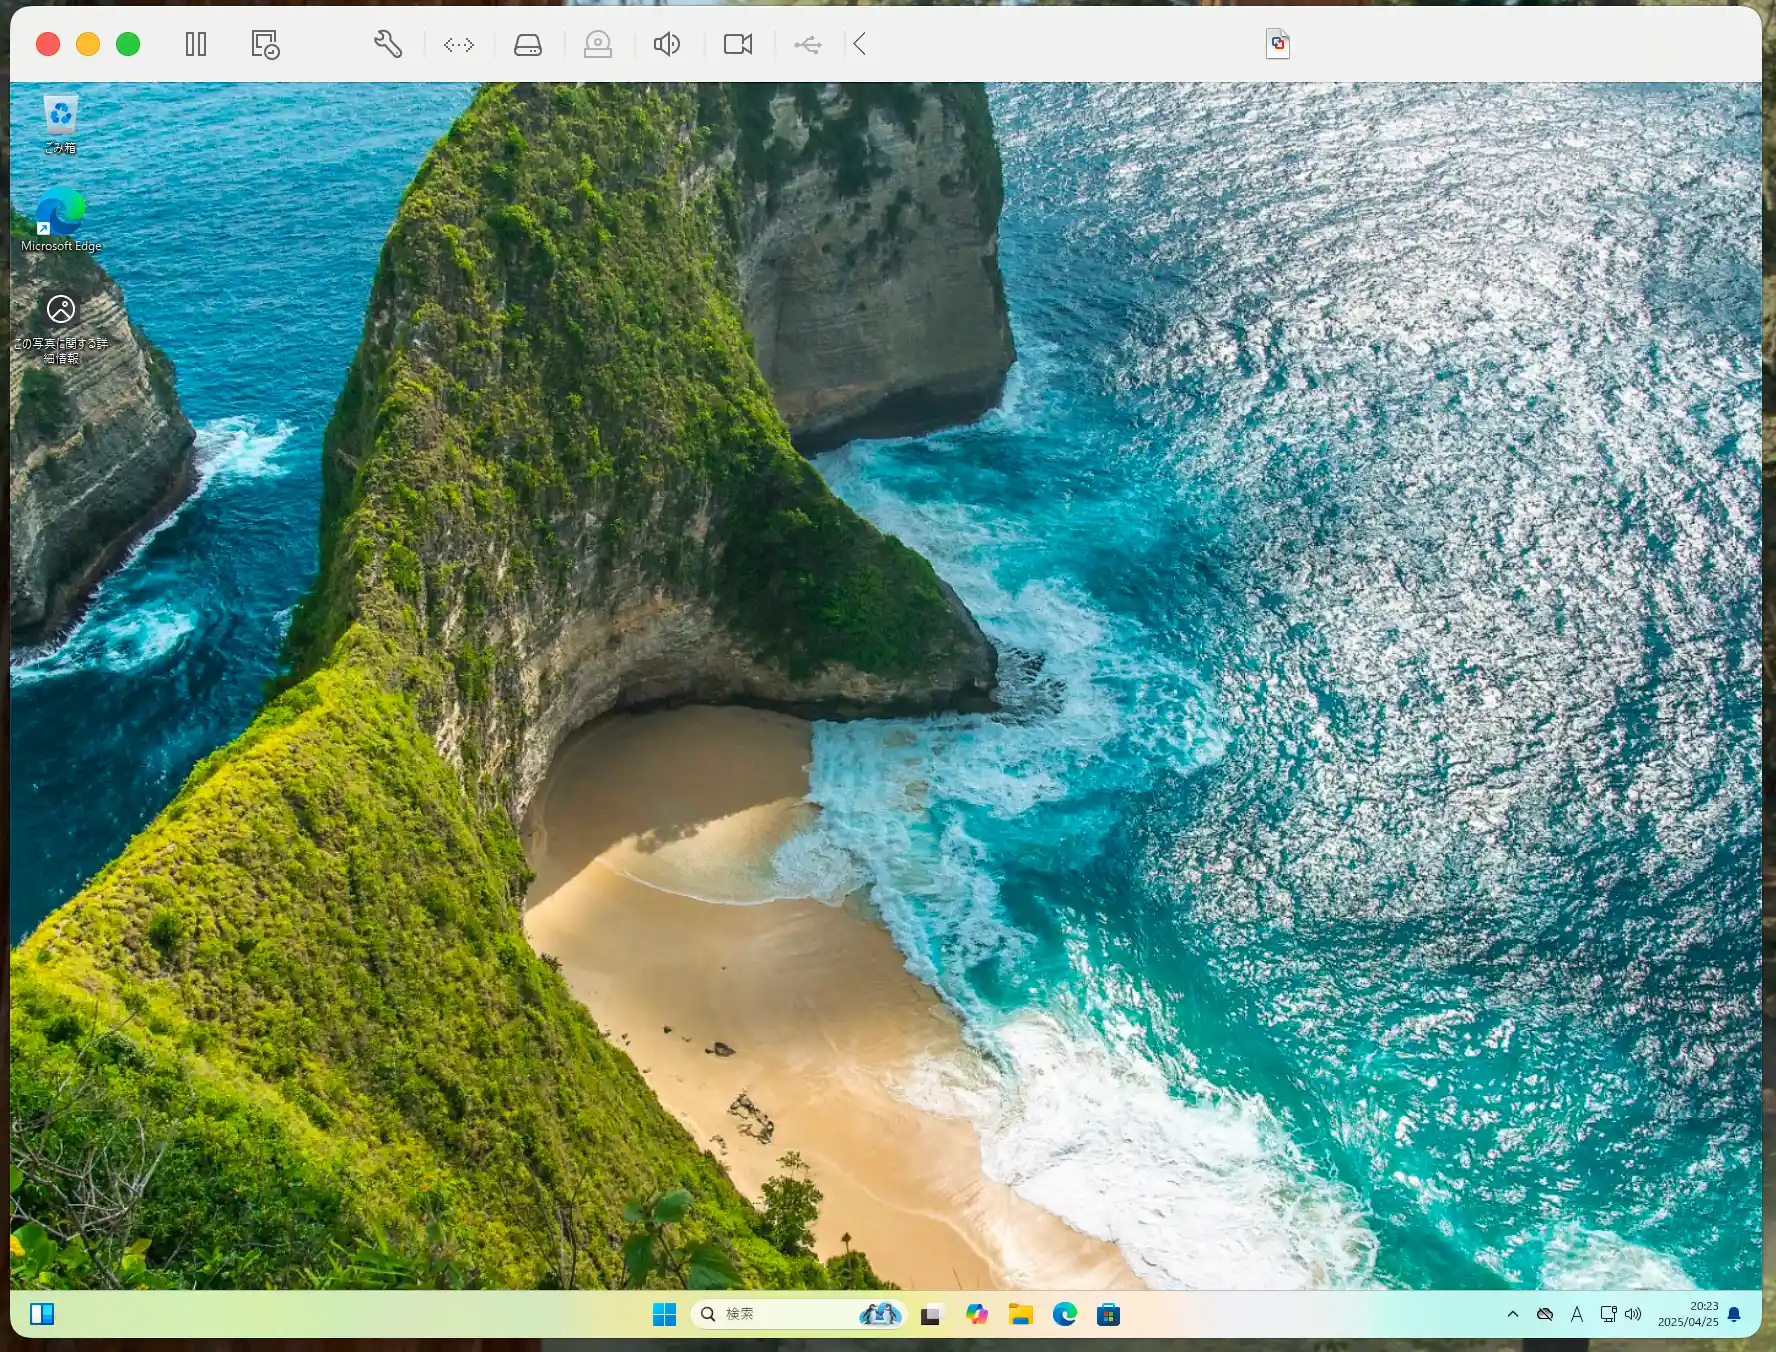Open the USB devices icon
Image resolution: width=1776 pixels, height=1352 pixels.
(x=808, y=44)
